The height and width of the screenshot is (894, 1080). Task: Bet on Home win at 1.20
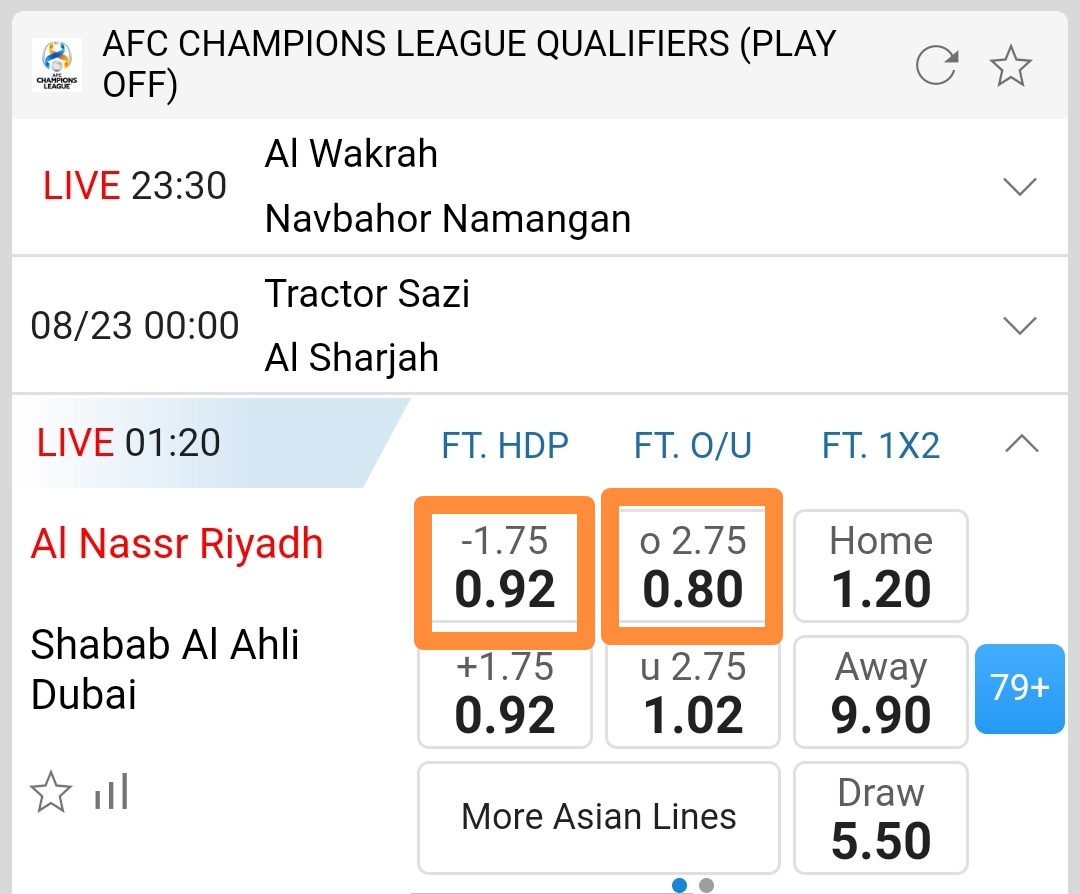tap(880, 566)
